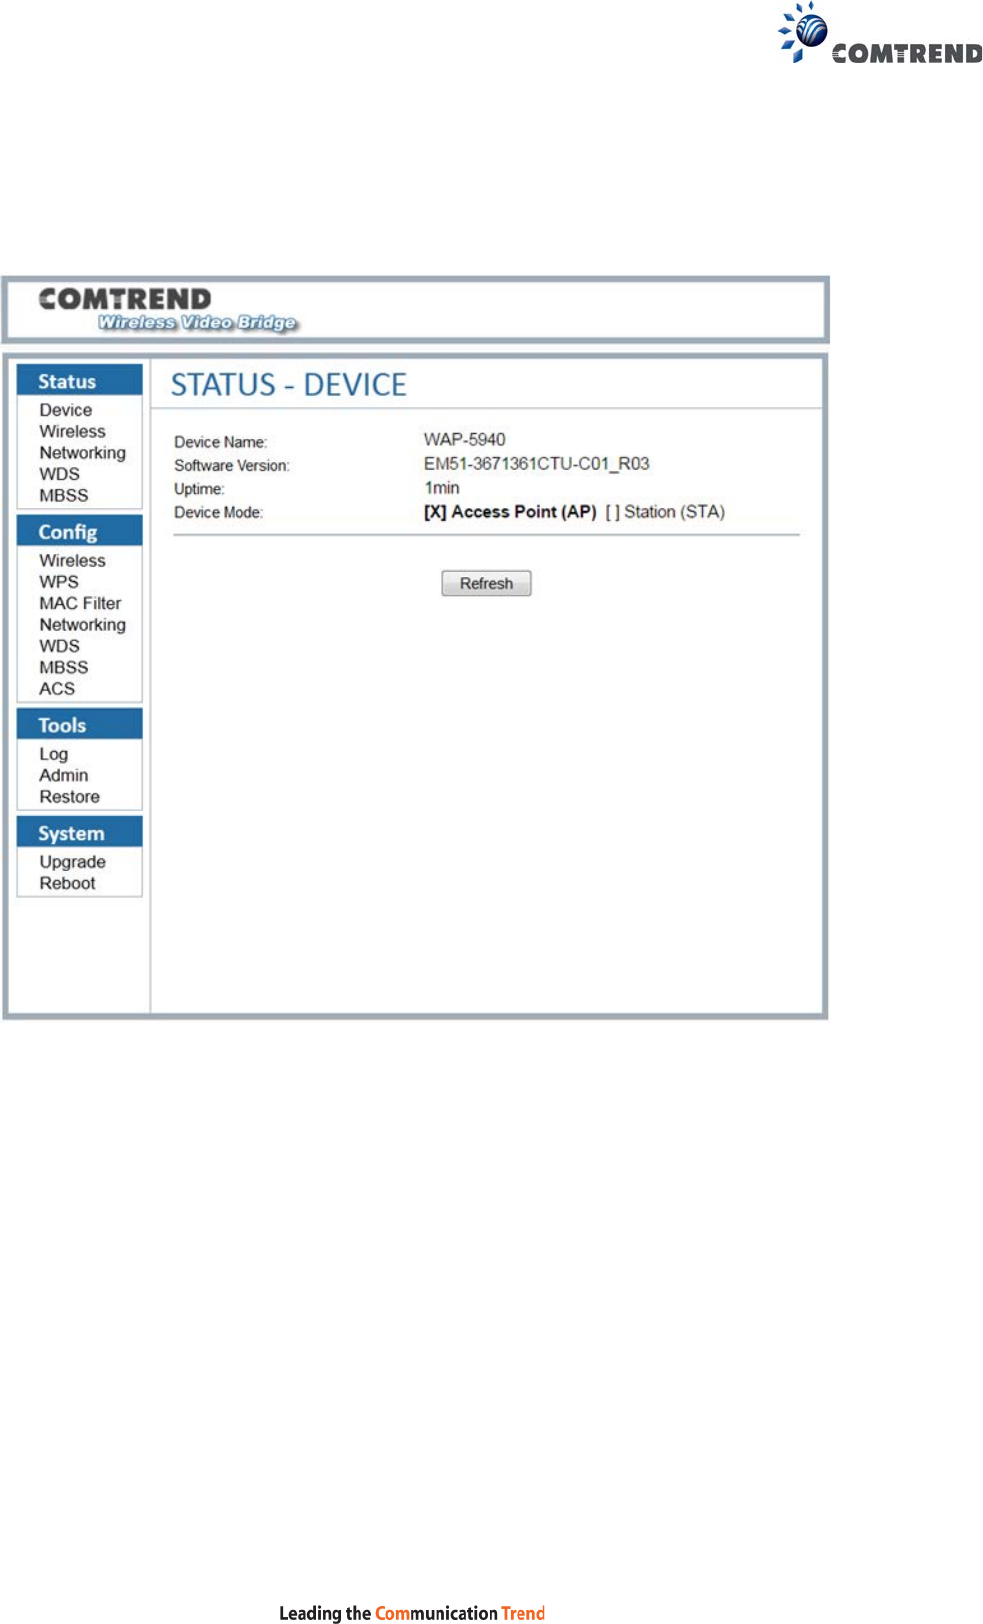This screenshot has width=983, height=1624.
Task: Click the uptime value 1min
Action: (442, 487)
